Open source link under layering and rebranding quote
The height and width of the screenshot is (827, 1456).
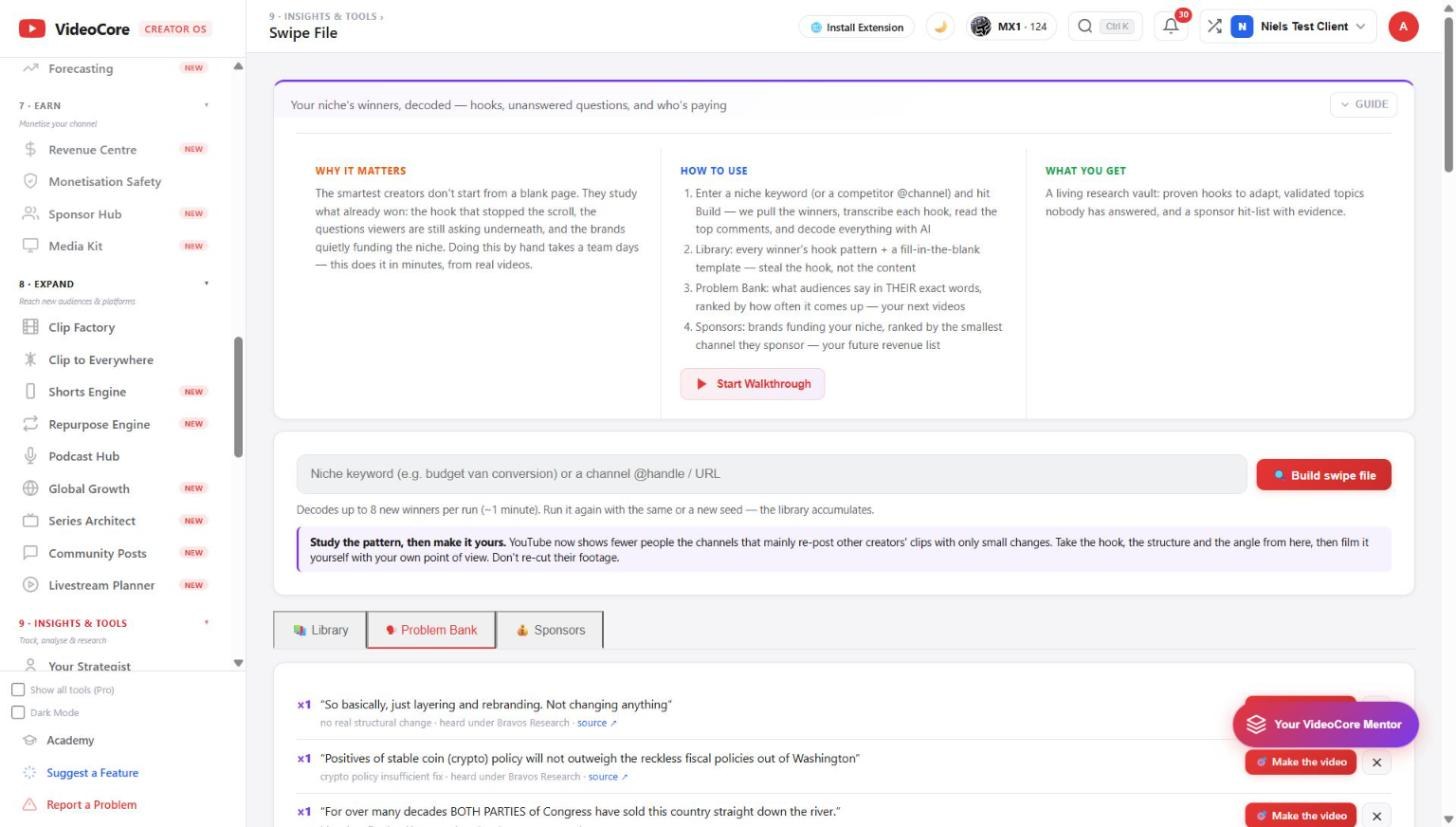[597, 723]
